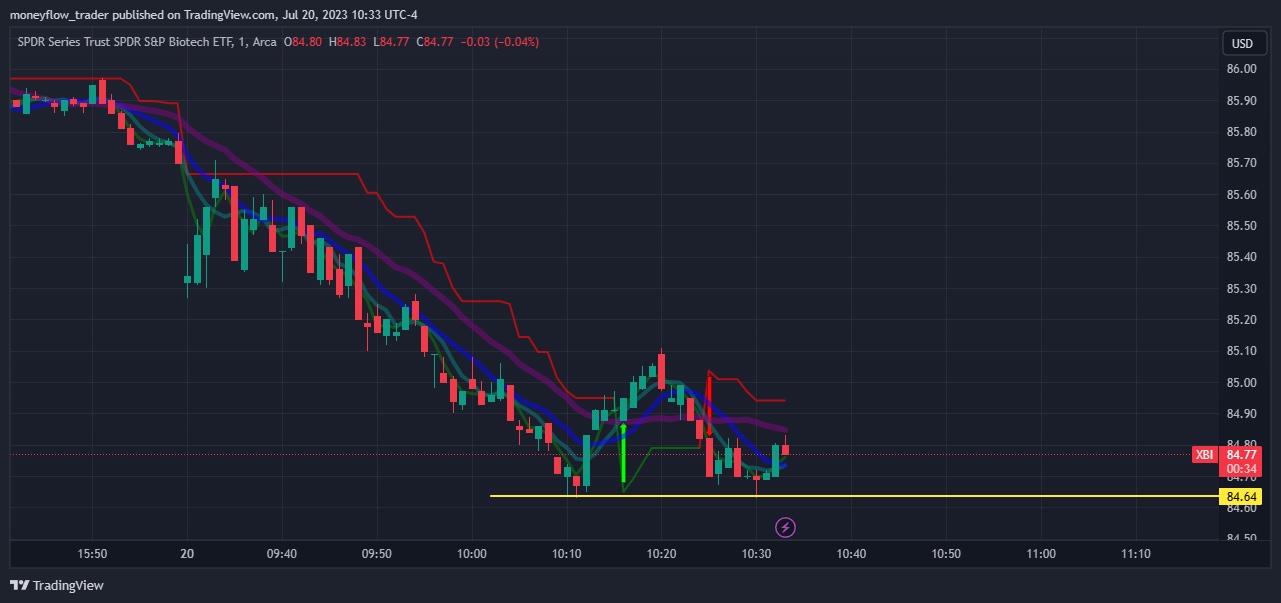Click the 00:34 countdown timer label
Viewport: 1281px width, 603px height.
(1241, 469)
